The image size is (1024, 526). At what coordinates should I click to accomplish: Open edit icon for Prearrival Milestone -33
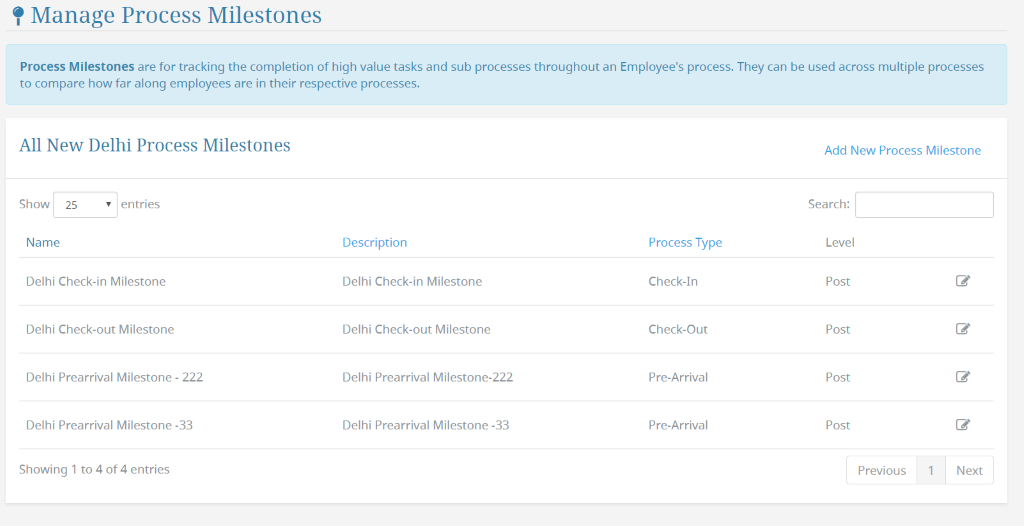pos(963,425)
